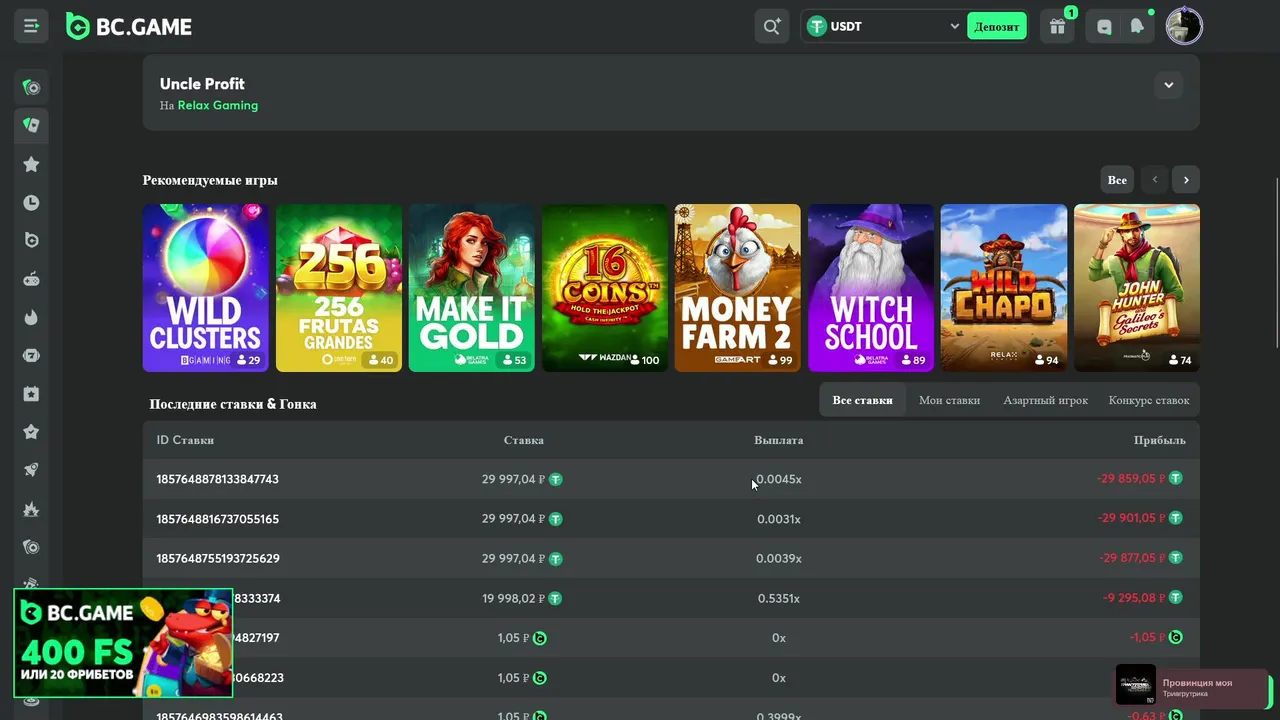
Task: Open the Make It Gold game thumbnail
Action: click(472, 288)
